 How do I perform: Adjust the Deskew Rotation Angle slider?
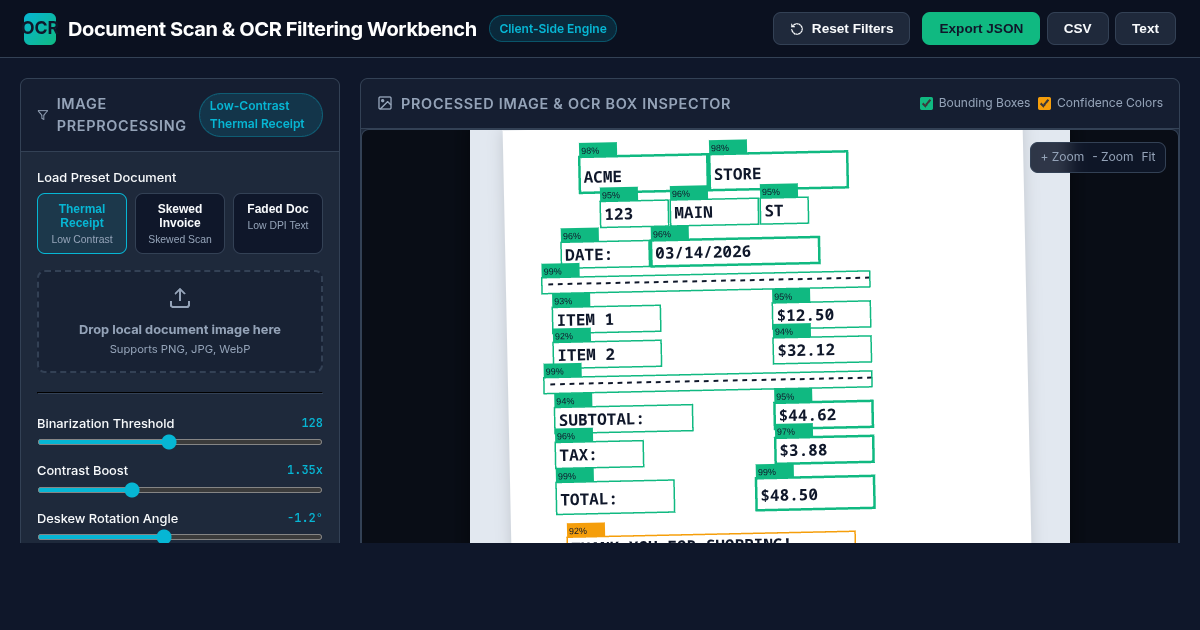coord(180,537)
